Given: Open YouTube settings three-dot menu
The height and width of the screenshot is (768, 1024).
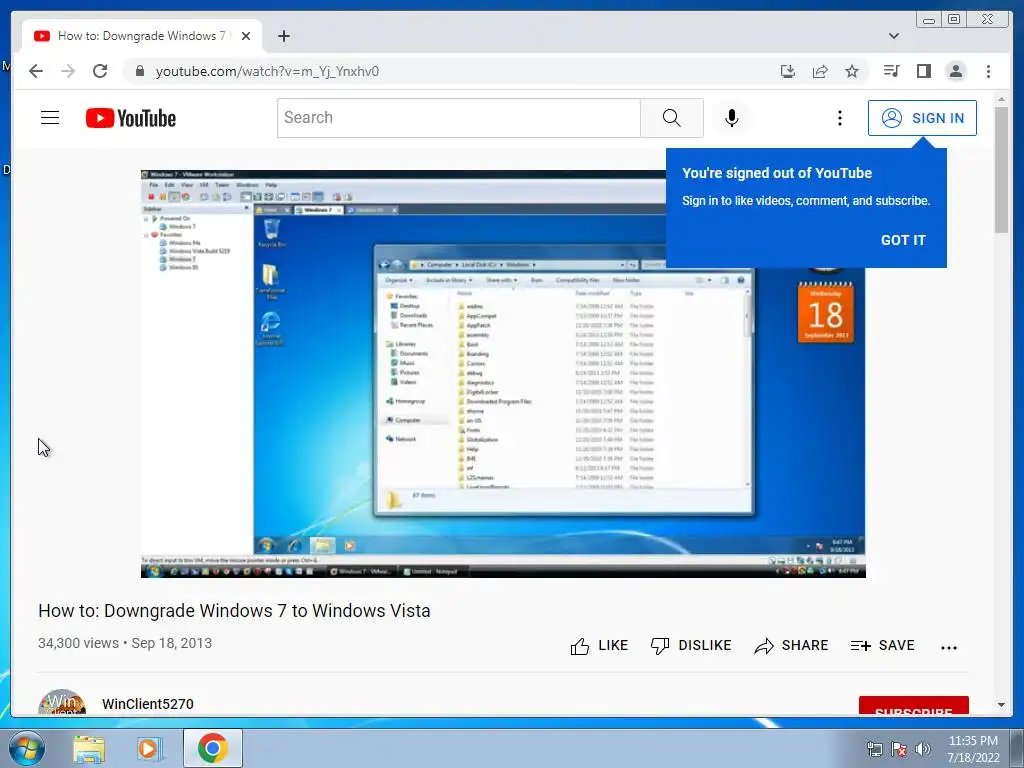Looking at the screenshot, I should 840,118.
